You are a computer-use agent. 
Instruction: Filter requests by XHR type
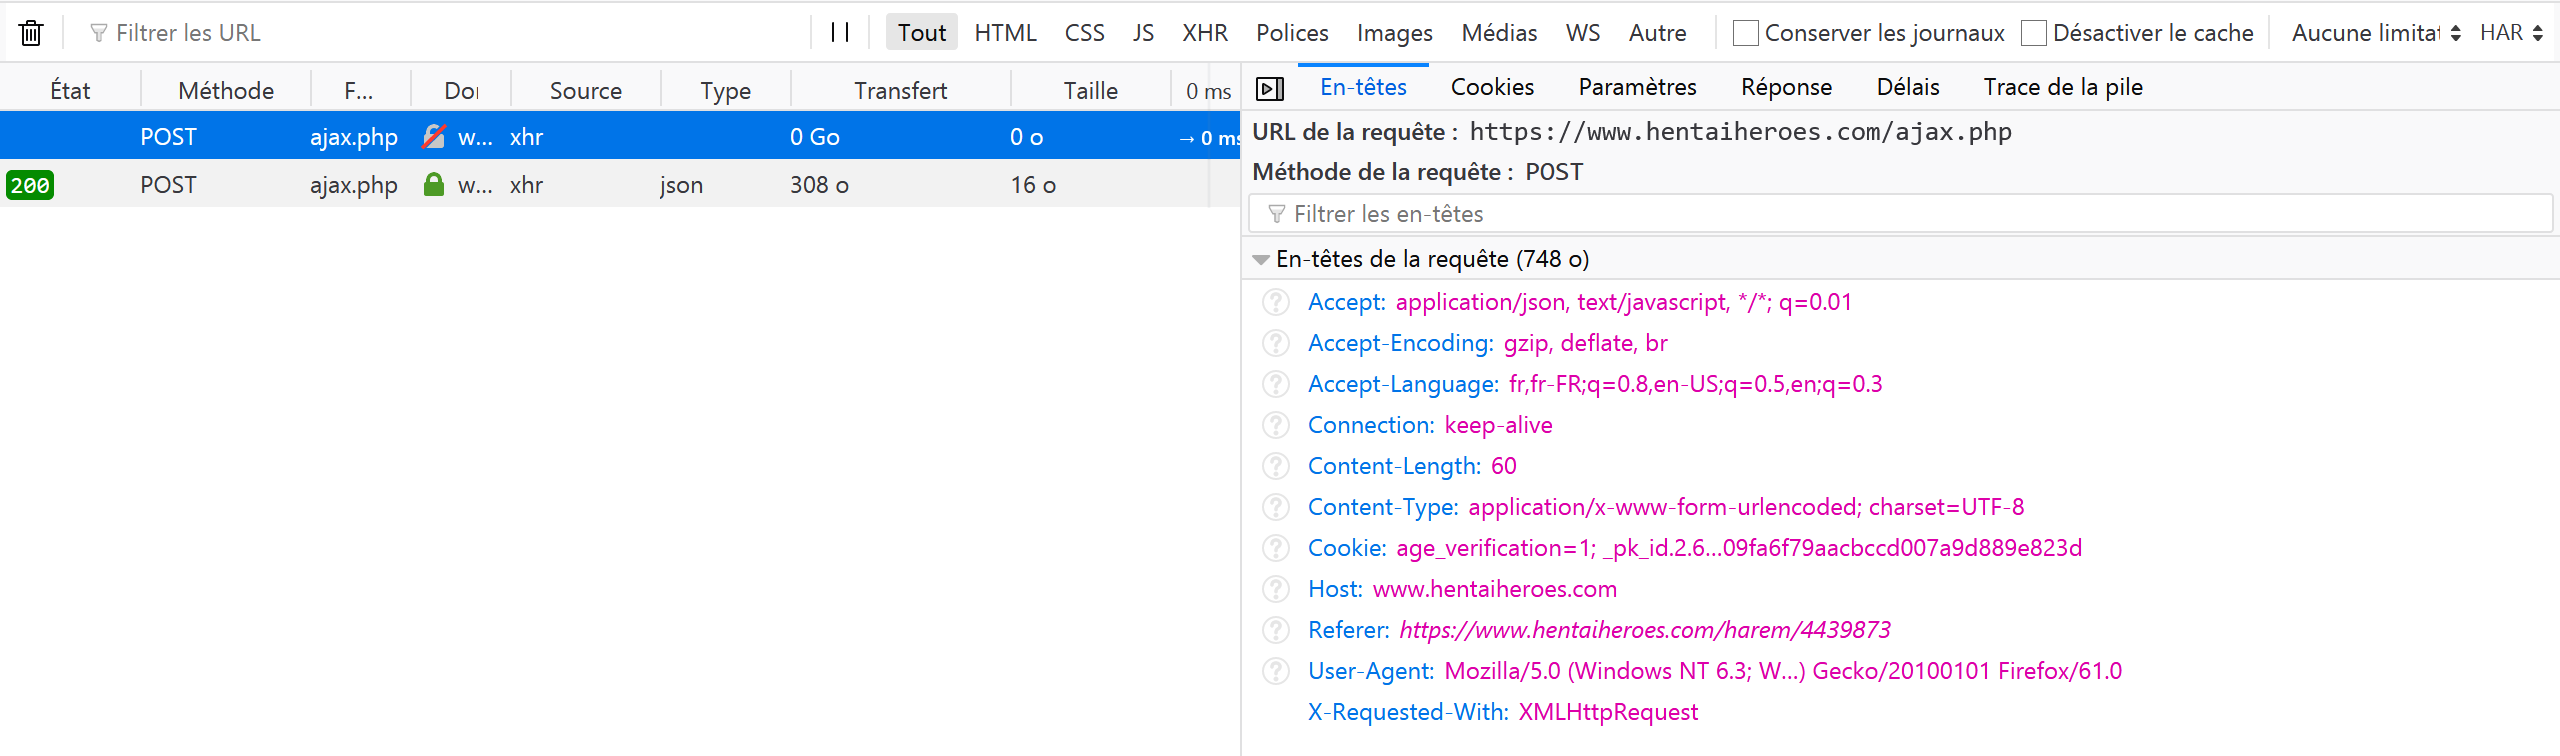(1204, 33)
